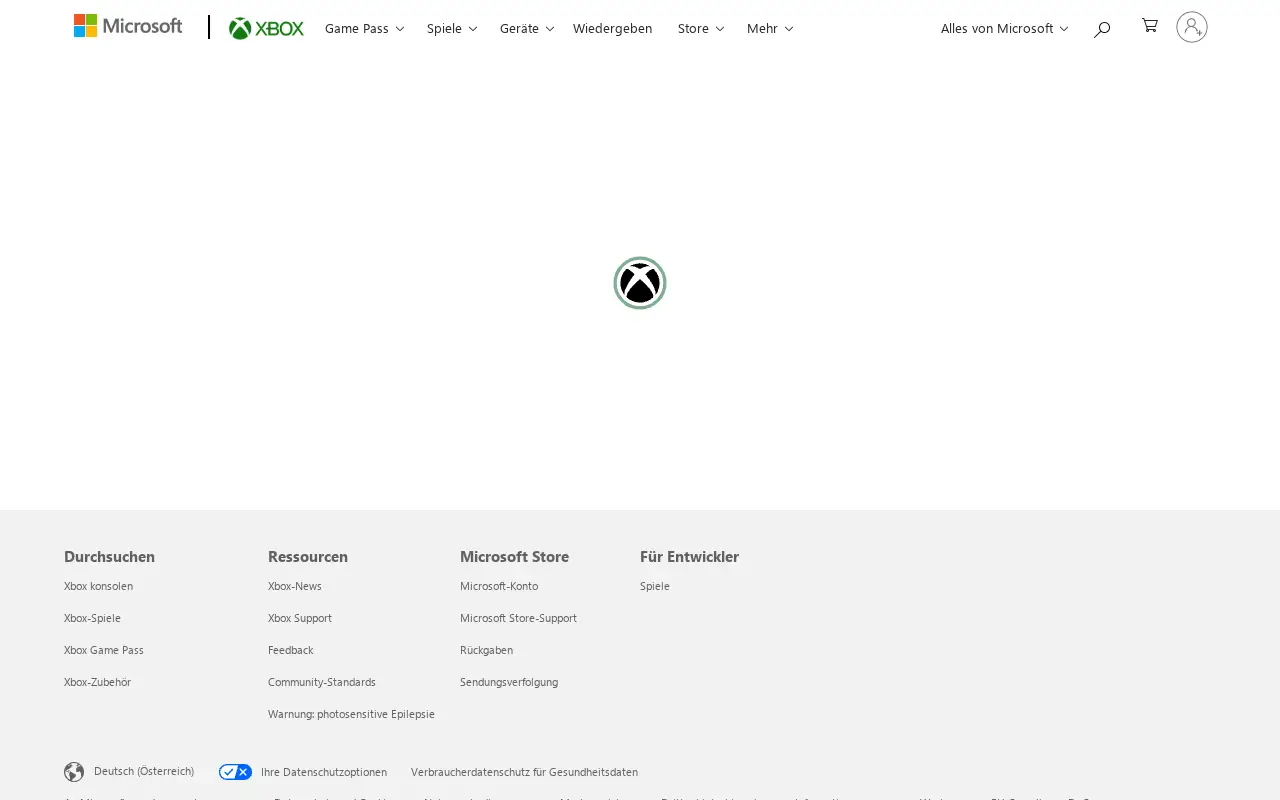The image size is (1280, 800).
Task: Click the globe icon for language selection
Action: pos(74,772)
